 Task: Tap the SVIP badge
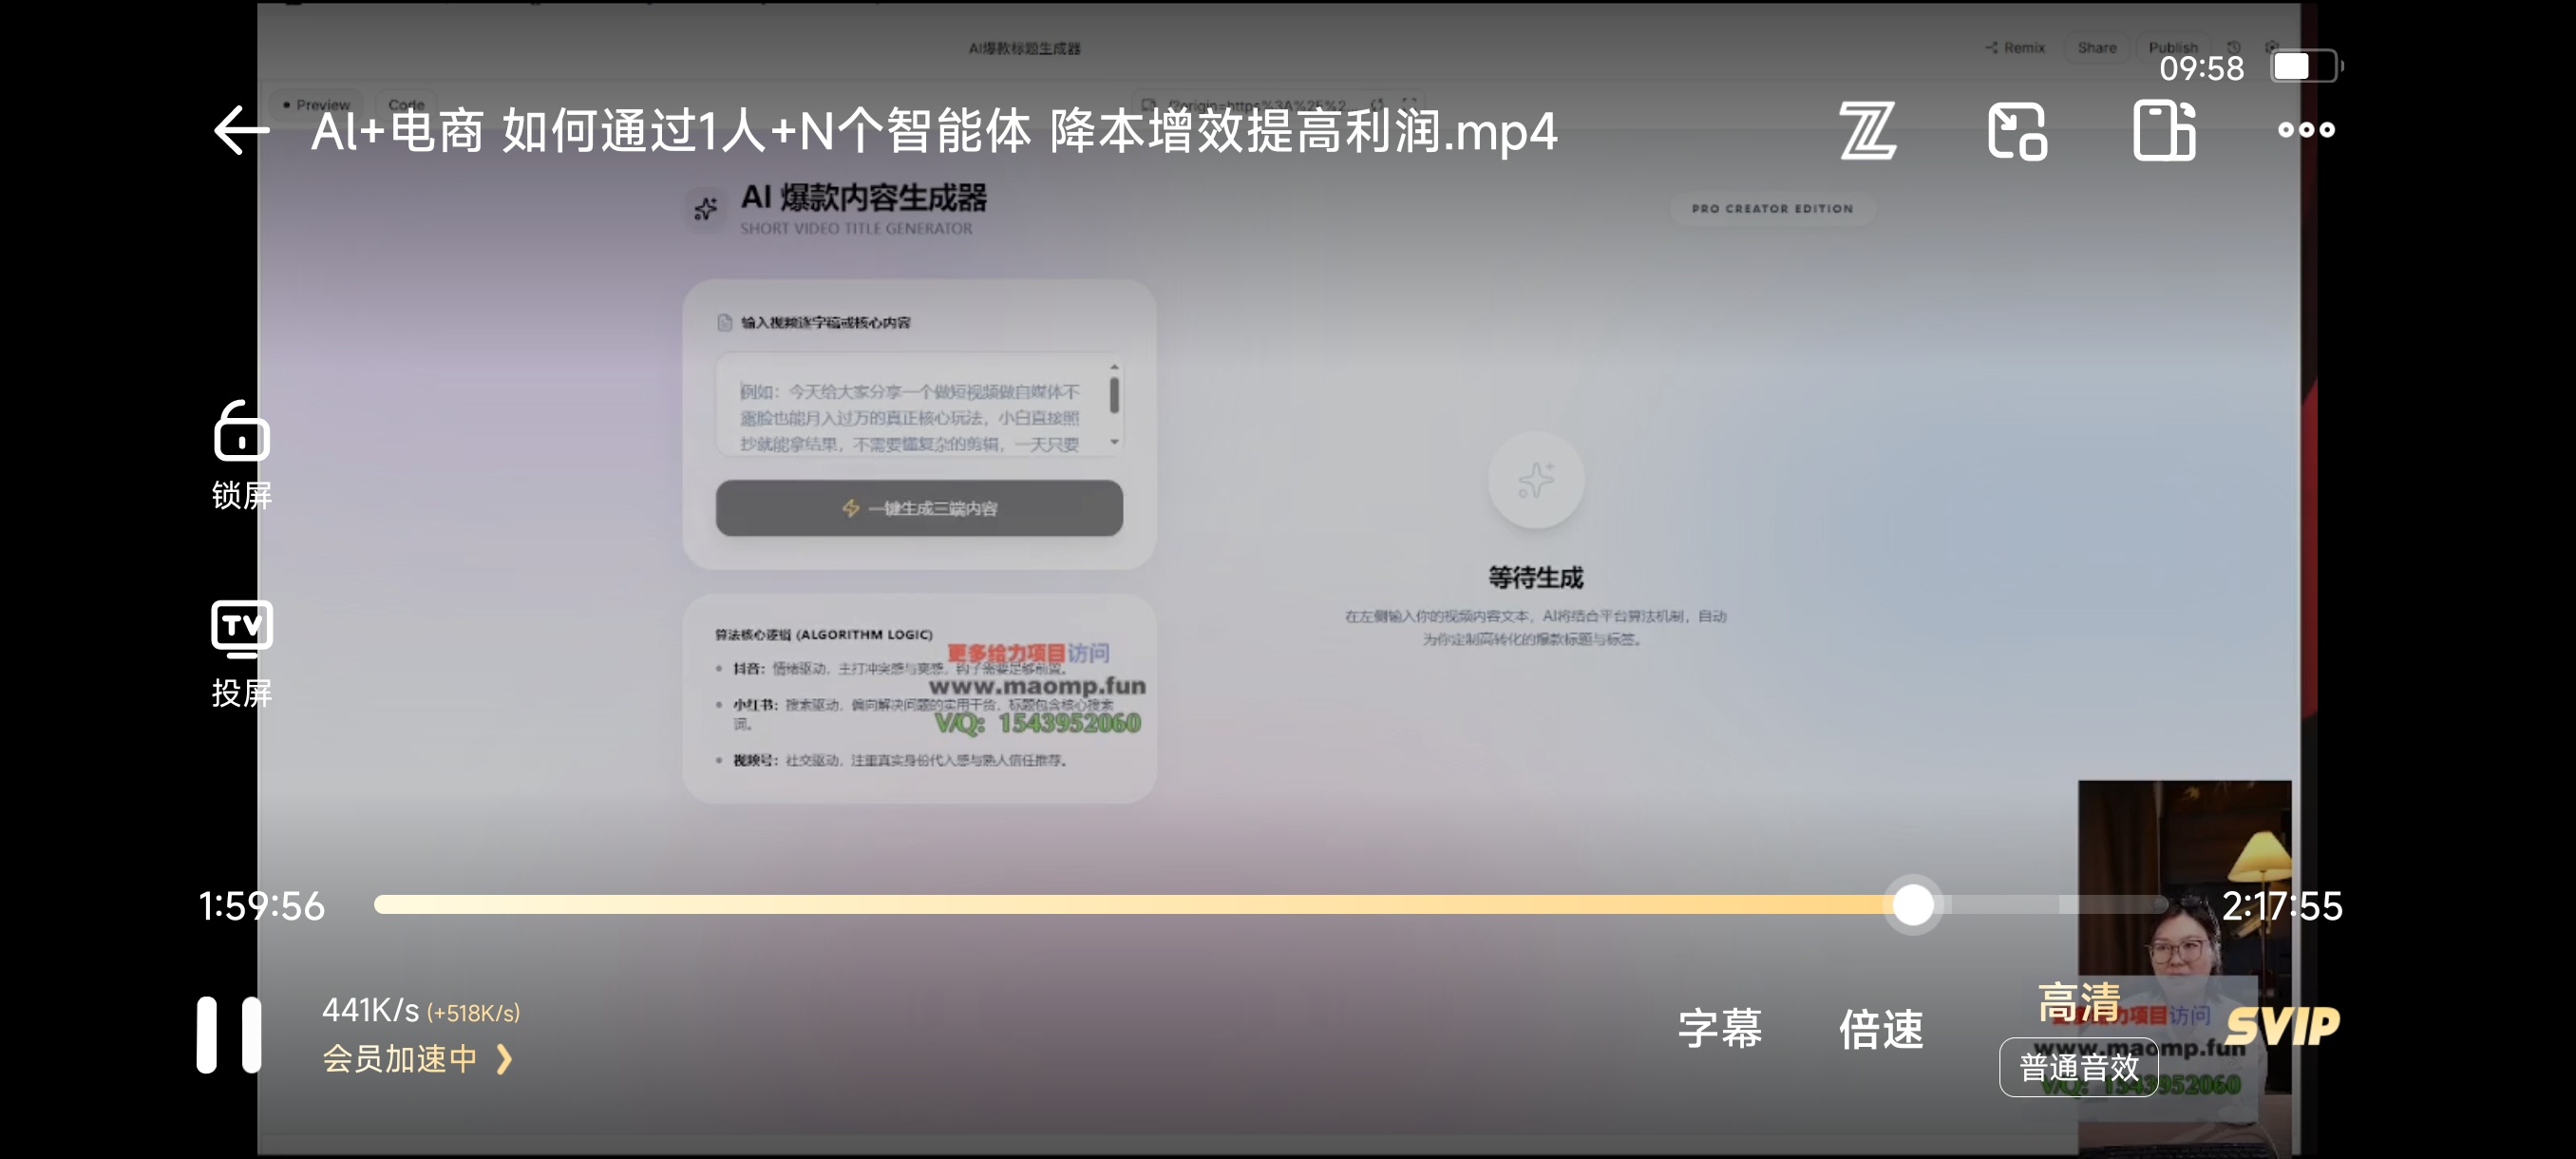(2284, 1026)
